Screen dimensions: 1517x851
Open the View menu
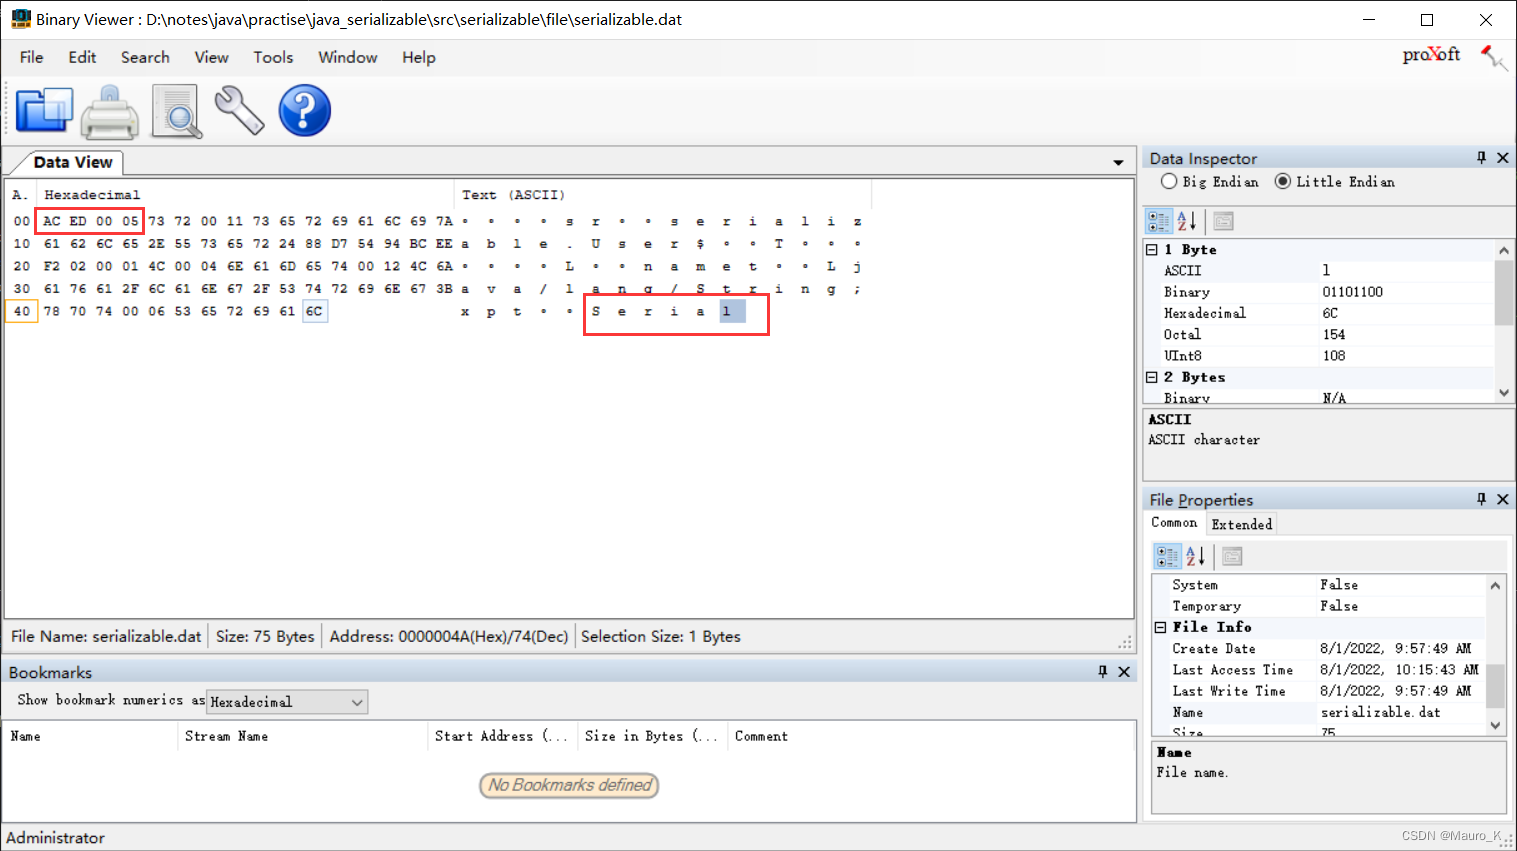211,57
